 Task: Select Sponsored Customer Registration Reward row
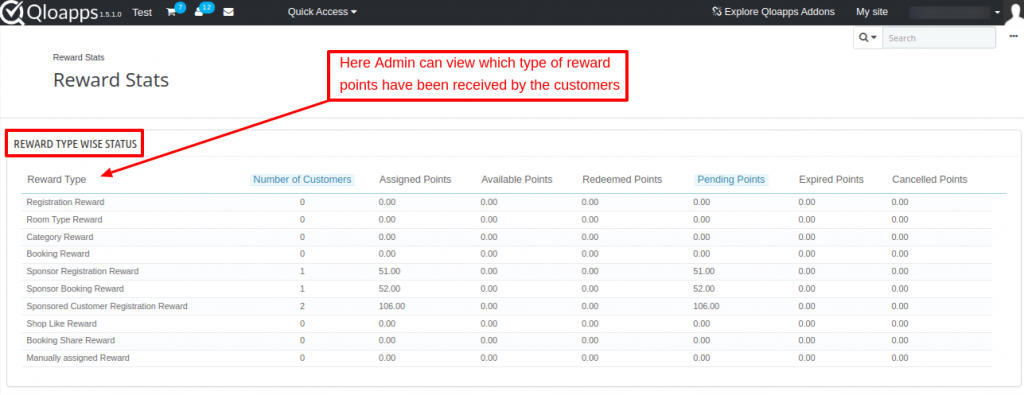coord(506,306)
